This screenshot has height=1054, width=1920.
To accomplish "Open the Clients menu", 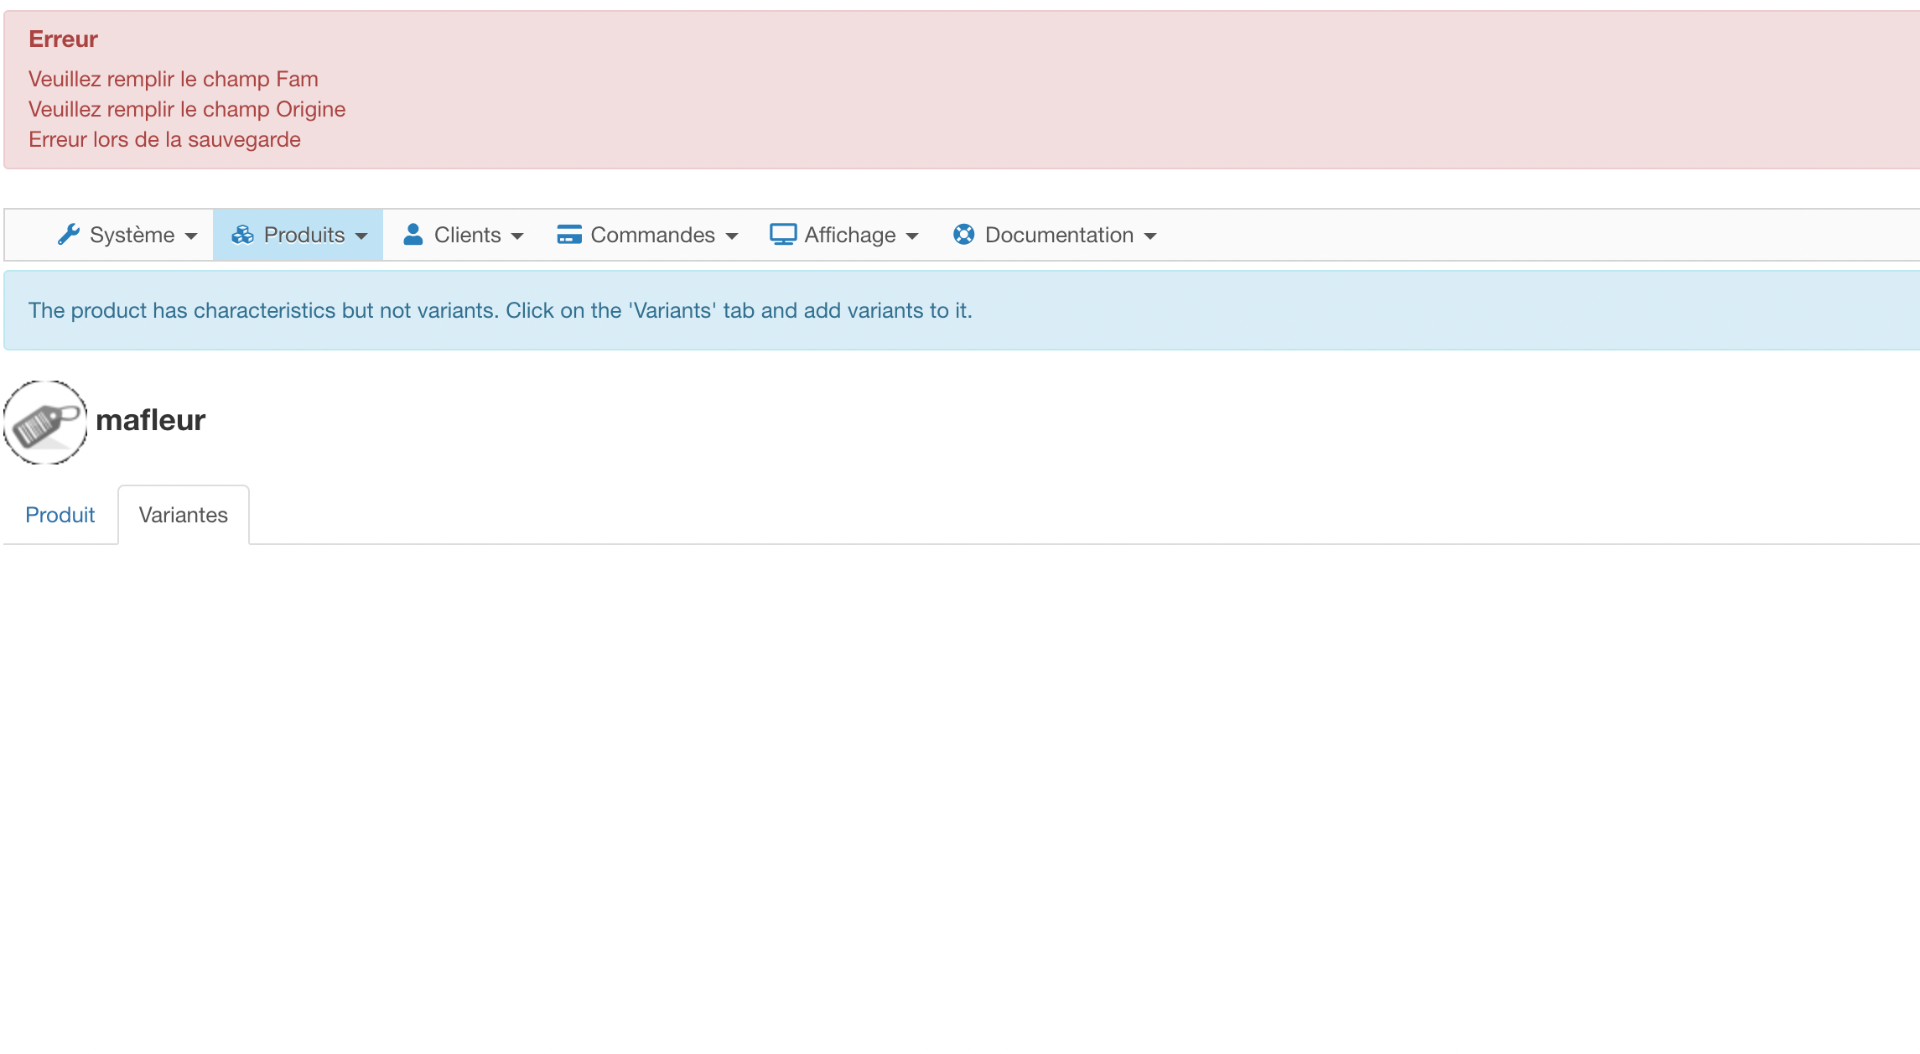I will 462,235.
